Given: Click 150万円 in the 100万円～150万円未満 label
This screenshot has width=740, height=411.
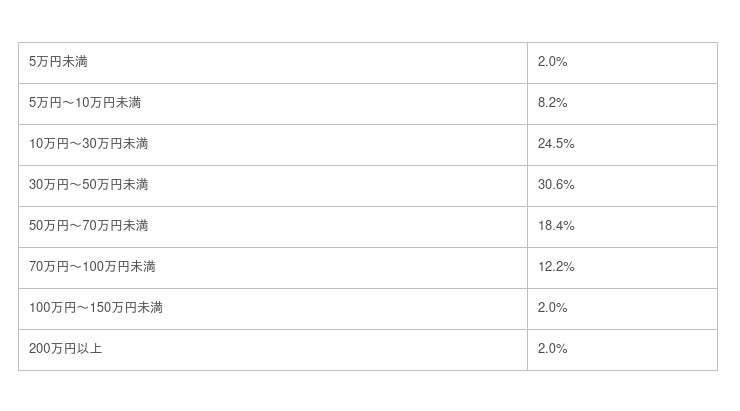Looking at the screenshot, I should pyautogui.click(x=110, y=308).
